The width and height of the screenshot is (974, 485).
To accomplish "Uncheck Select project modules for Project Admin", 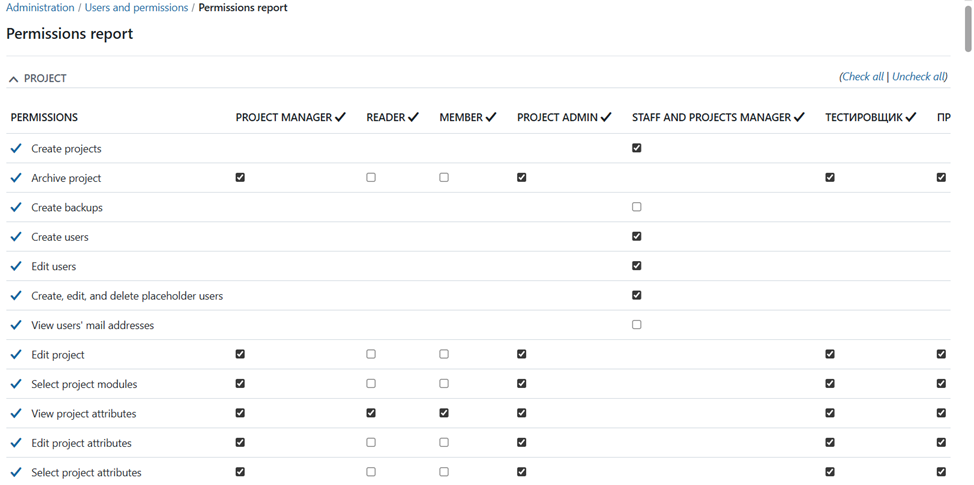I will 521,384.
